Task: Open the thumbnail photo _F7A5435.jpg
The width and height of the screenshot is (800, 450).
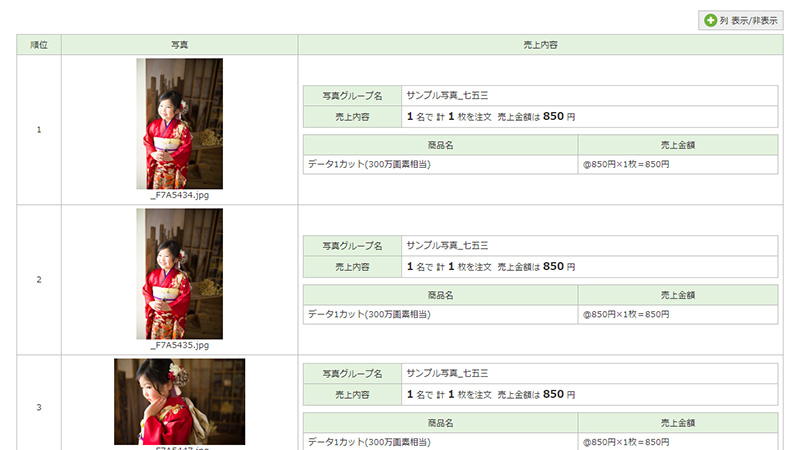Action: coord(180,273)
